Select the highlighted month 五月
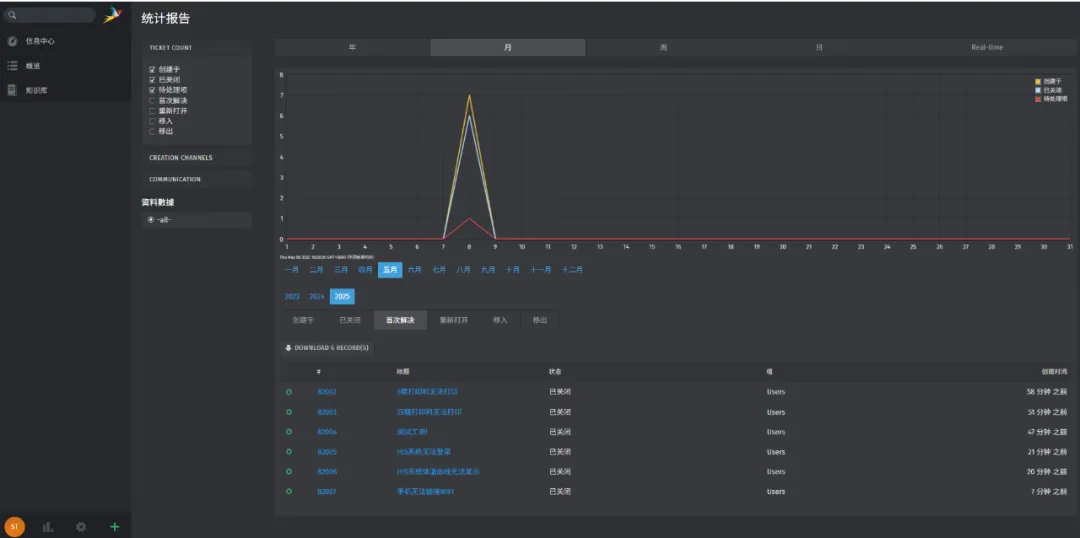The height and width of the screenshot is (538, 1080). click(390, 270)
